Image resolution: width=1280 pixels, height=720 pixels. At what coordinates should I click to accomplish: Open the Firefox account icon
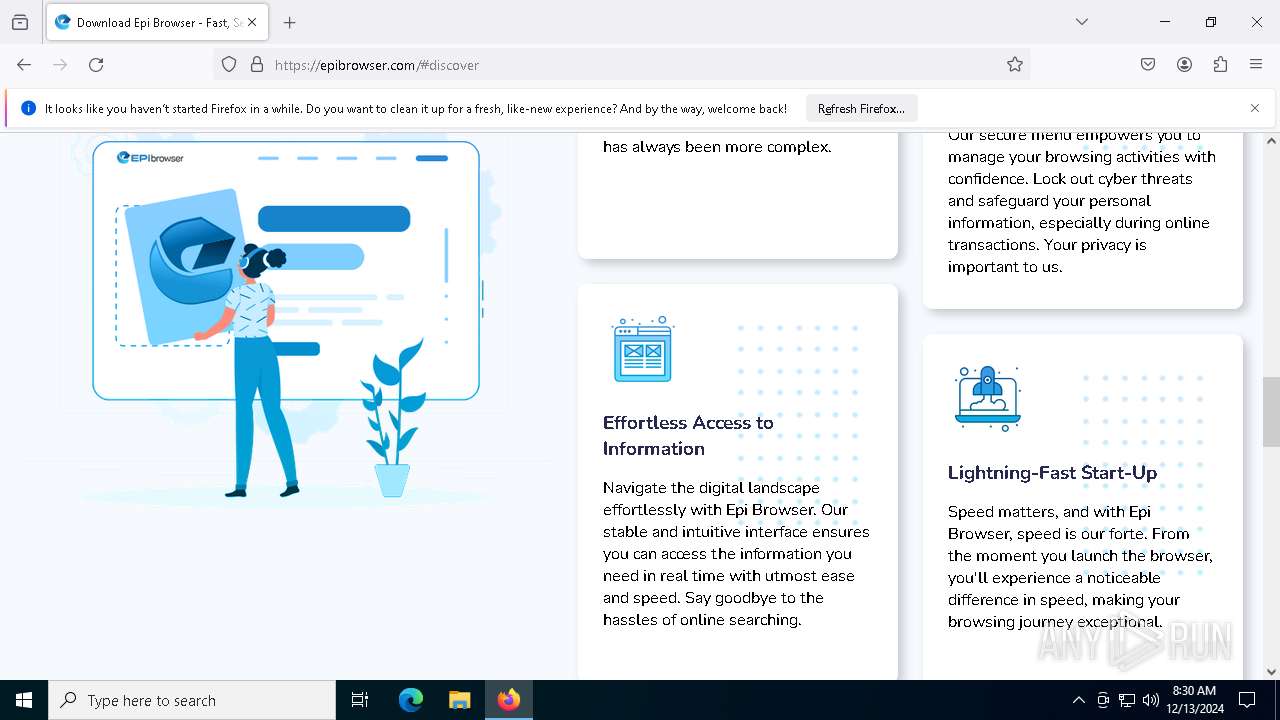[1184, 65]
